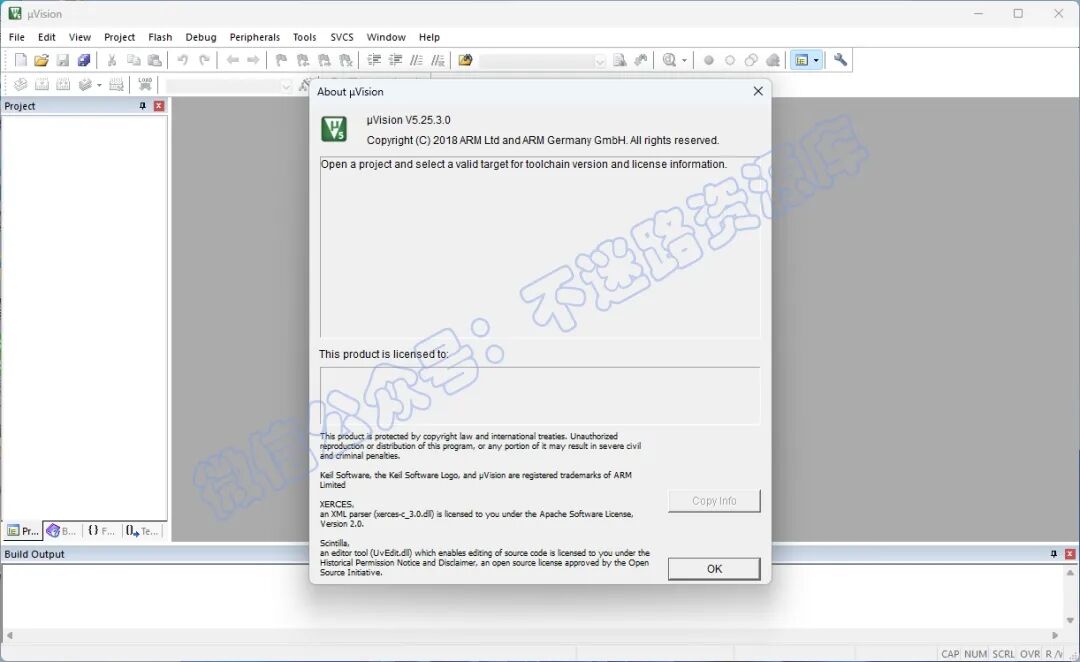Click the Clear All Bookmarks icon
Image resolution: width=1080 pixels, height=662 pixels.
coord(346,61)
